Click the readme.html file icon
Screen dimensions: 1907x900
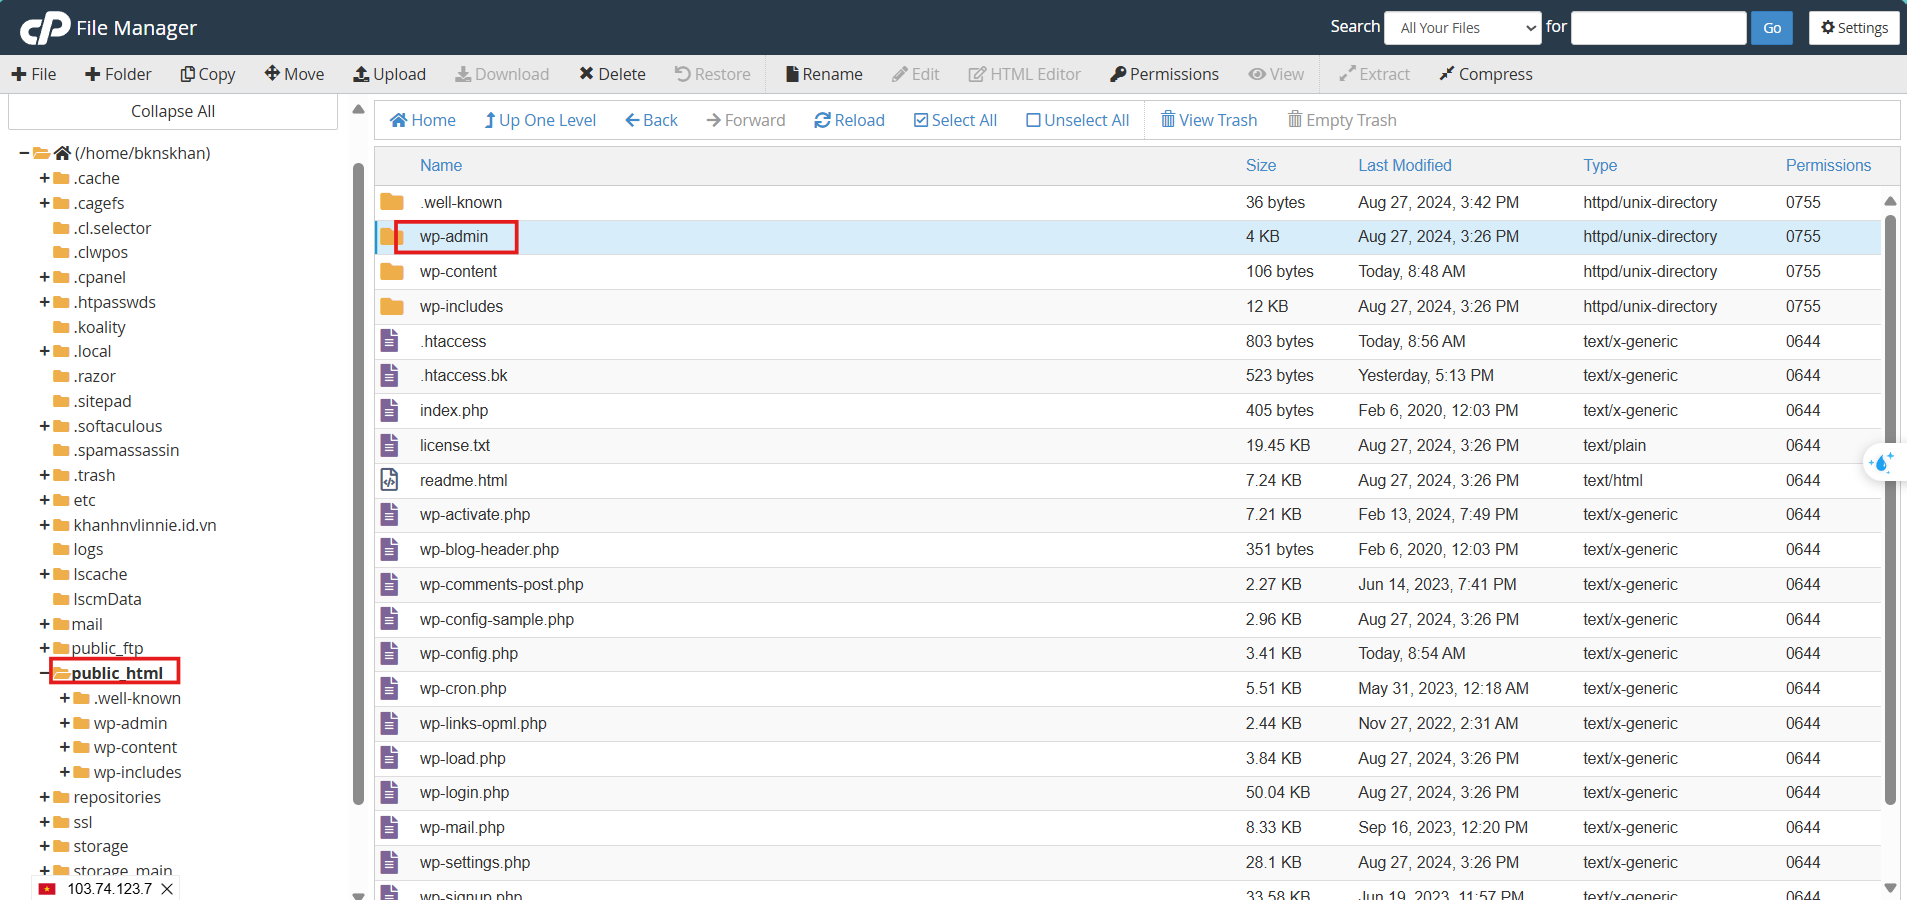(x=390, y=480)
